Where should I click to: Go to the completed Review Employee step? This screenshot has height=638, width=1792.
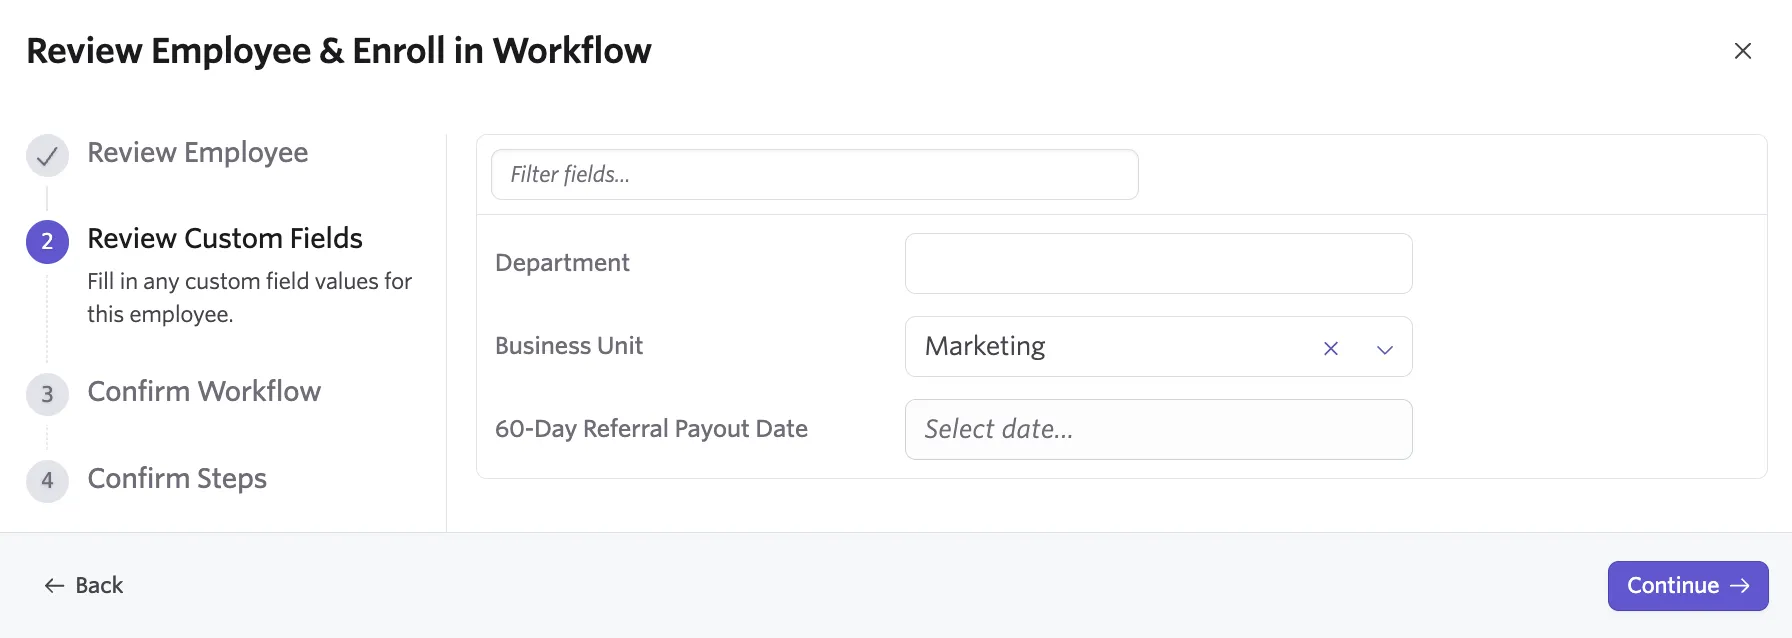pos(197,153)
